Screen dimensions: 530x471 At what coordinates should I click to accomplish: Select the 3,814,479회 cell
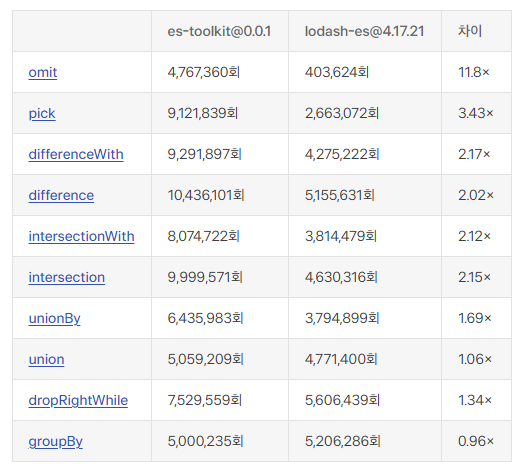365,236
